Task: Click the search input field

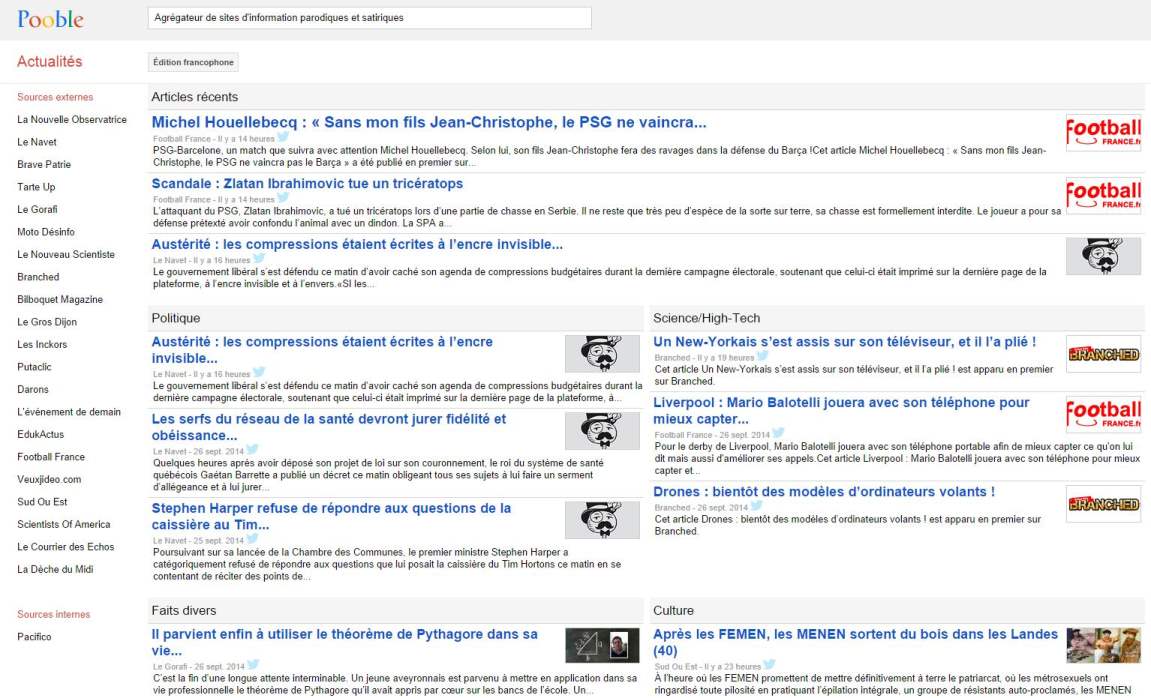Action: click(x=369, y=18)
